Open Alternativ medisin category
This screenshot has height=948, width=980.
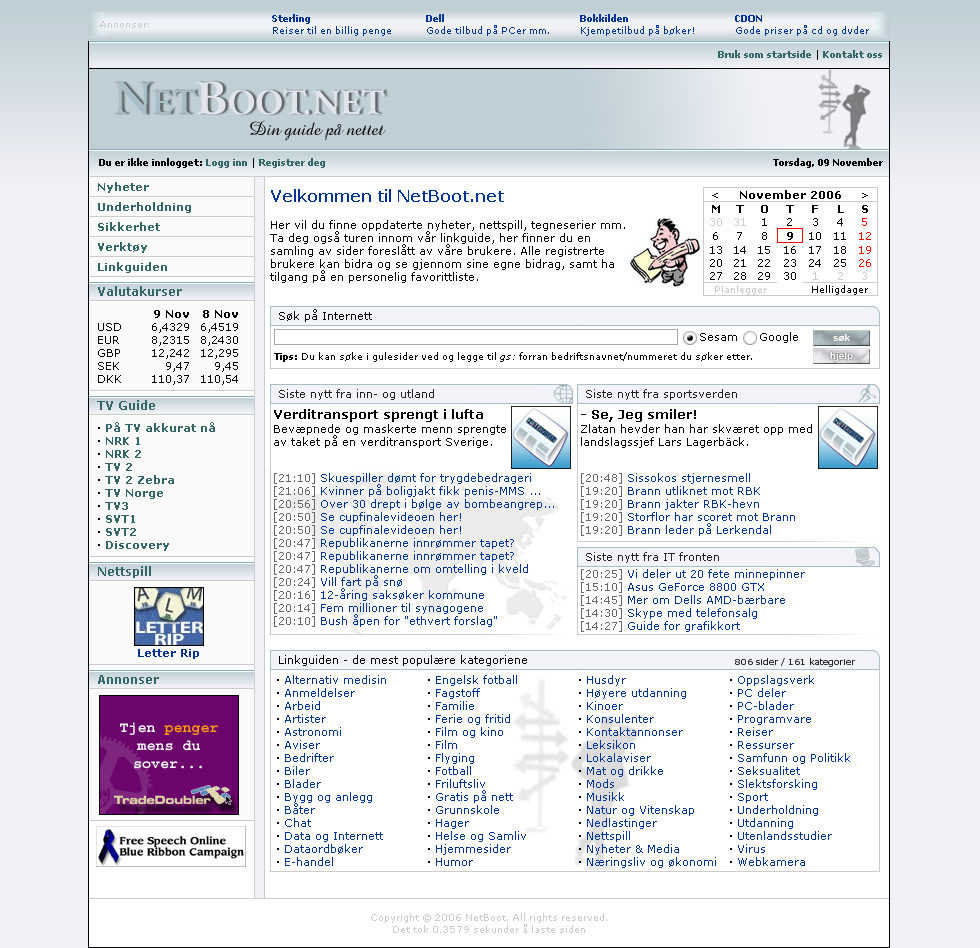[x=335, y=680]
